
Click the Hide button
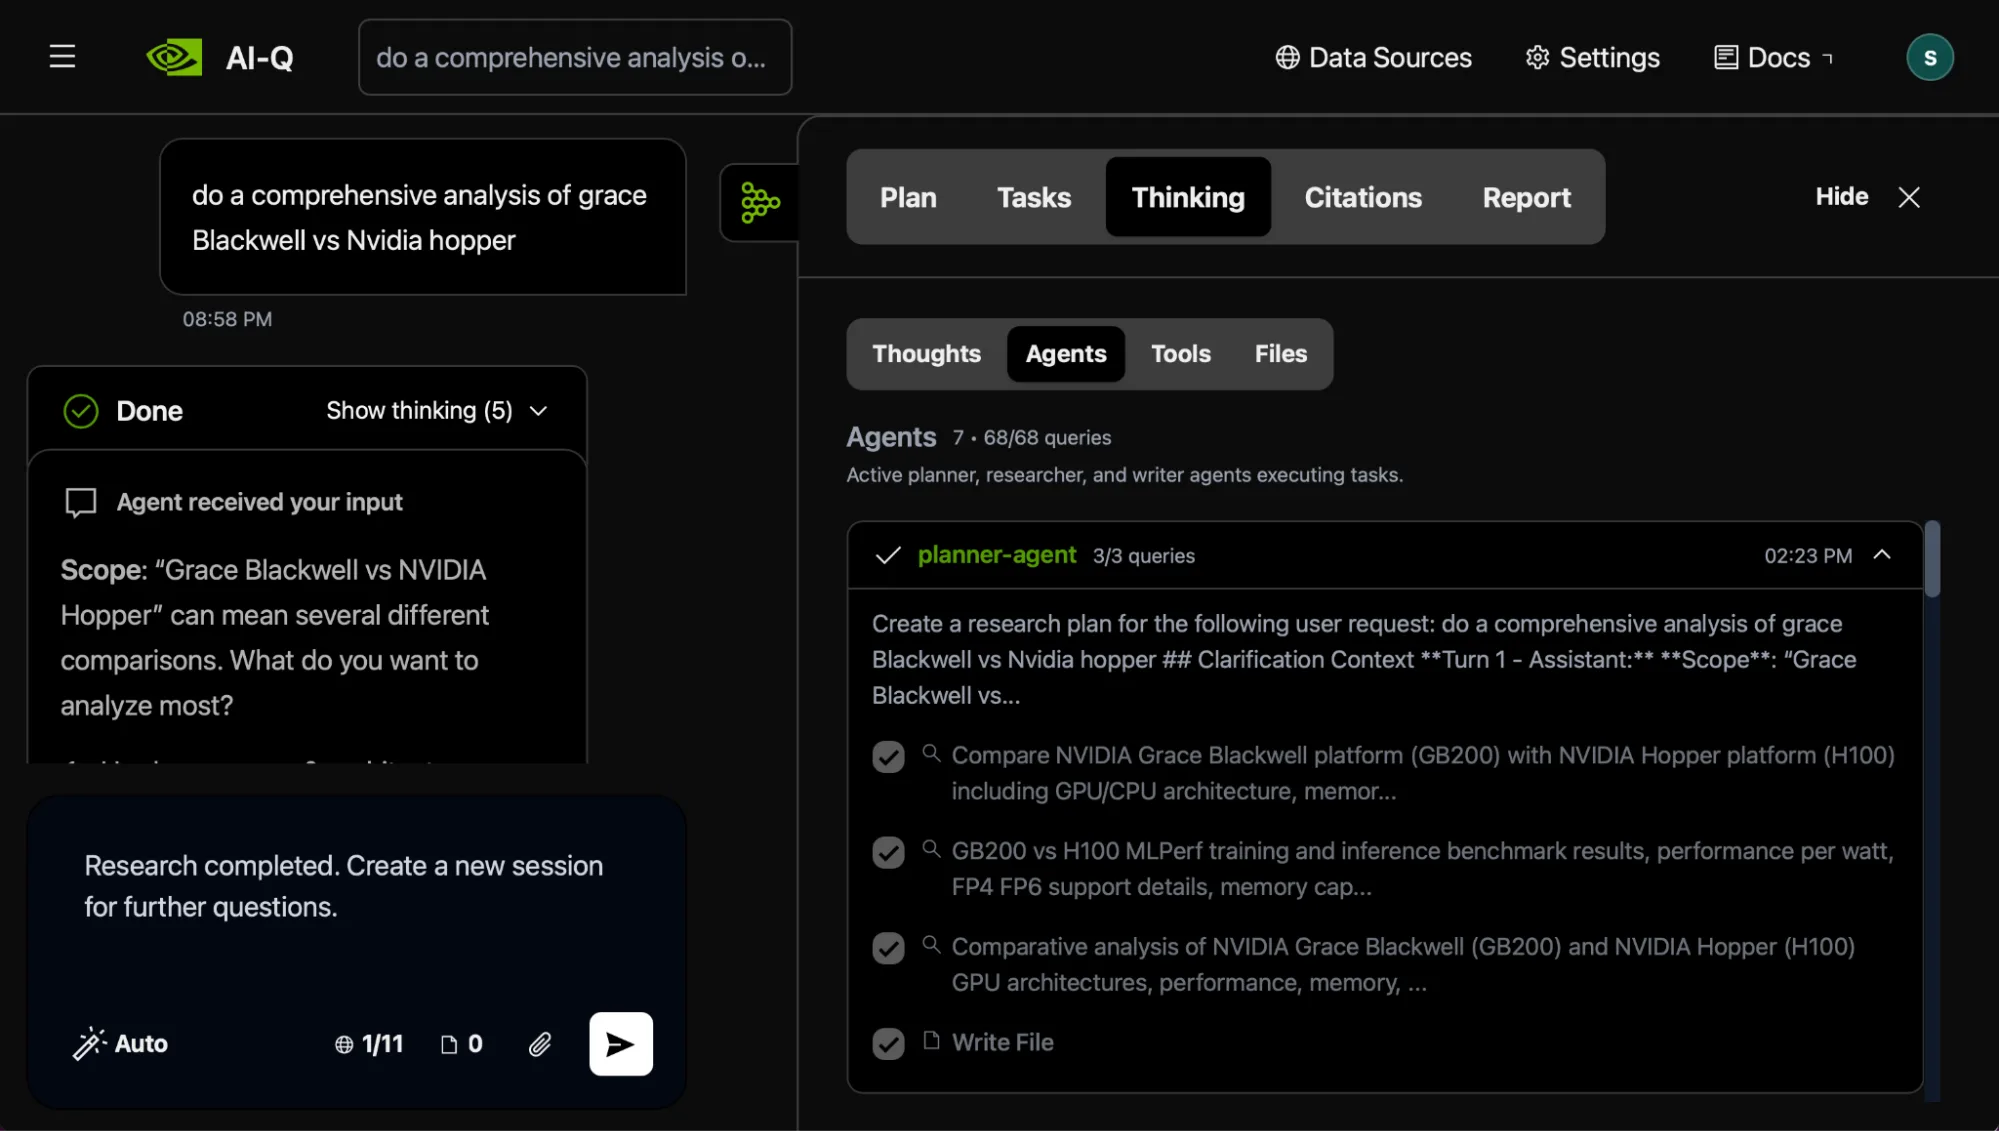1840,197
